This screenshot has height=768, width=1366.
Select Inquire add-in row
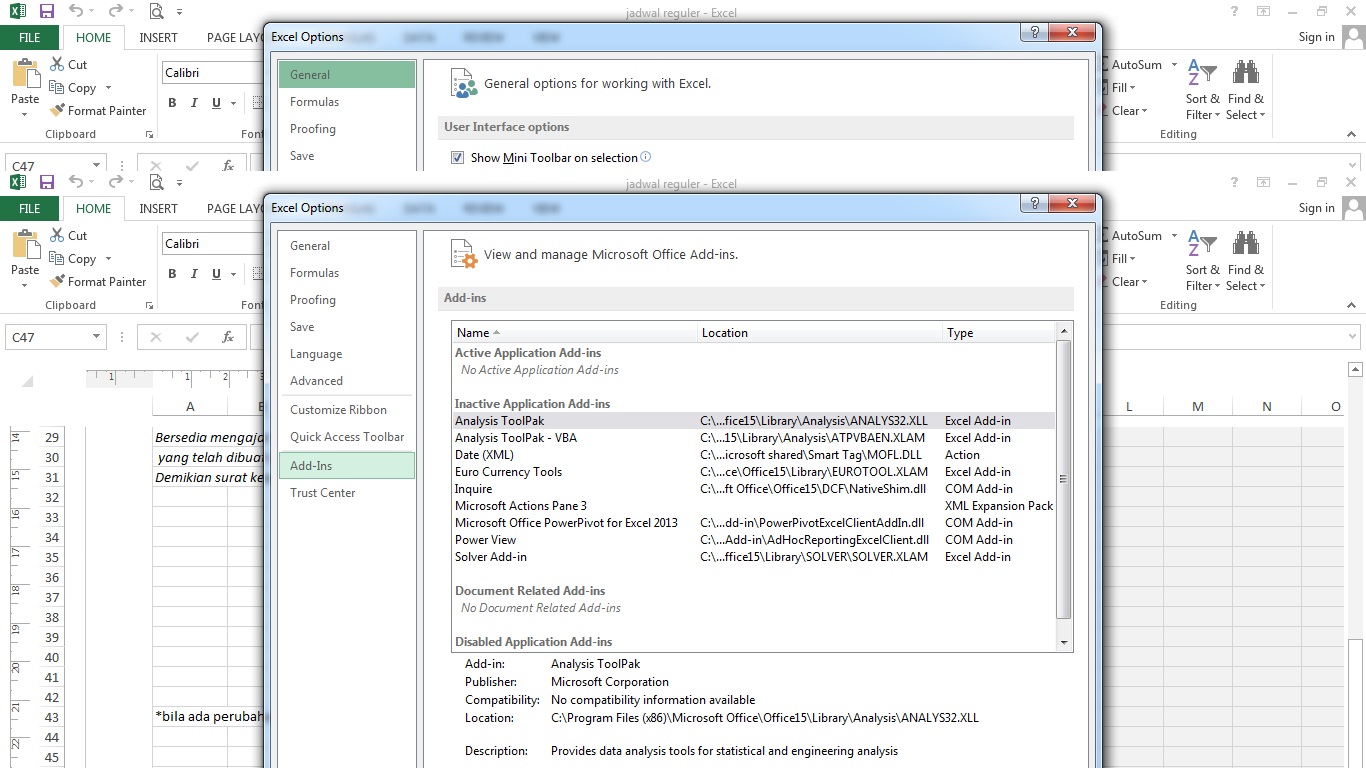point(754,489)
